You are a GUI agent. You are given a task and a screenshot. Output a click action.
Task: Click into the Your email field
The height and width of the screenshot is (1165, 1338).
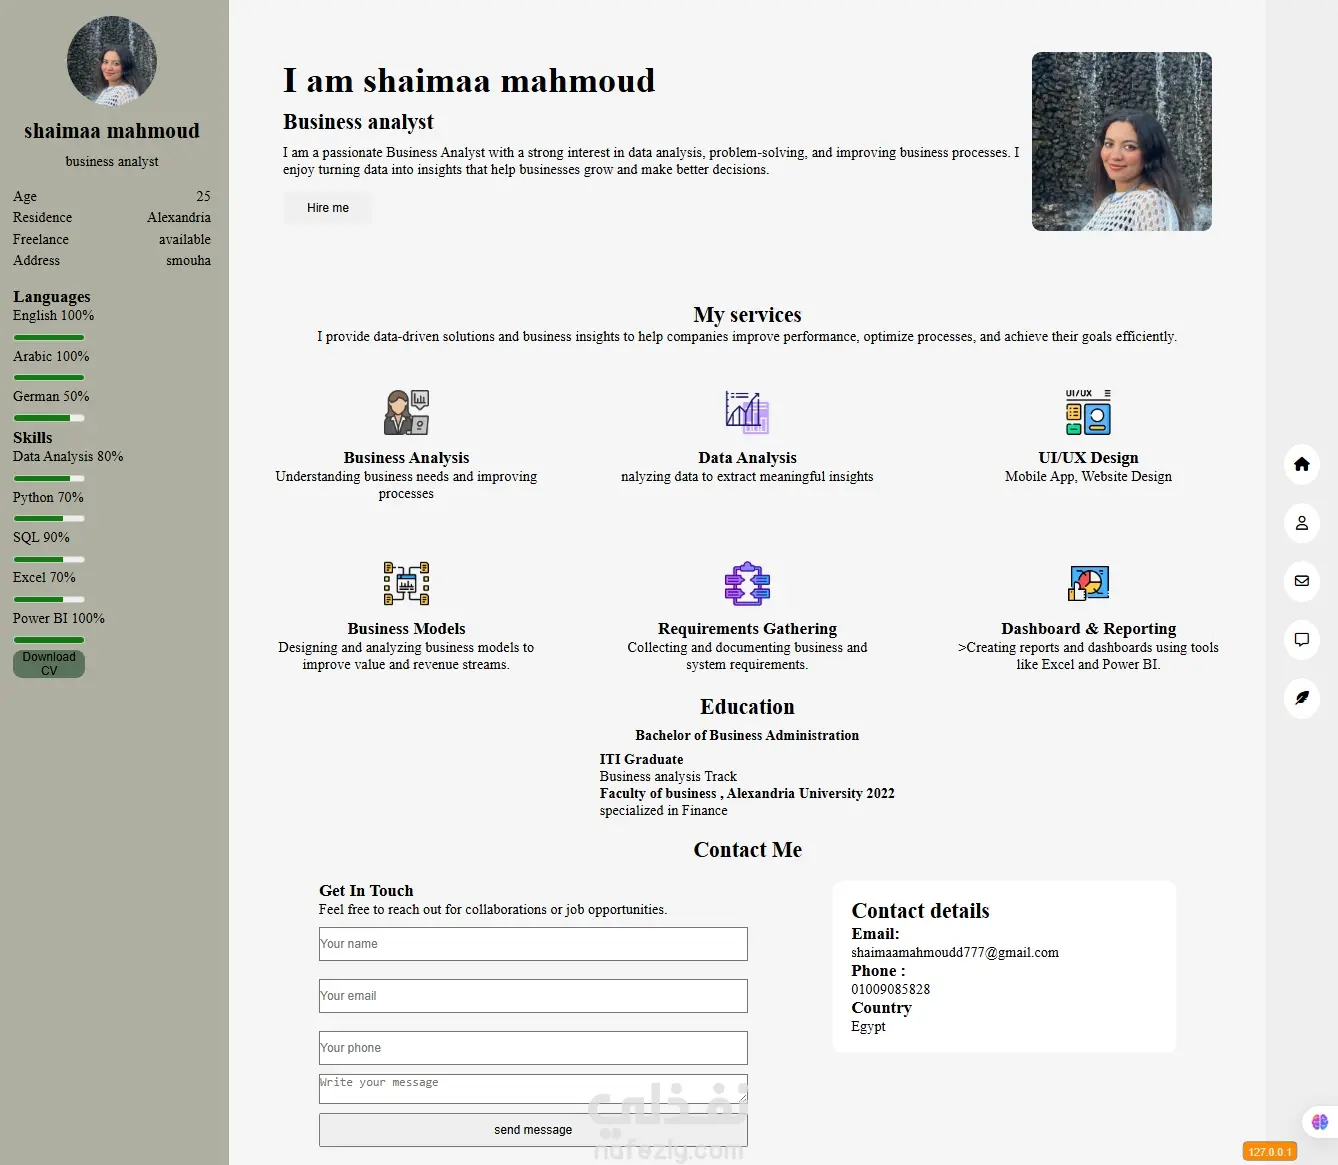click(x=533, y=996)
